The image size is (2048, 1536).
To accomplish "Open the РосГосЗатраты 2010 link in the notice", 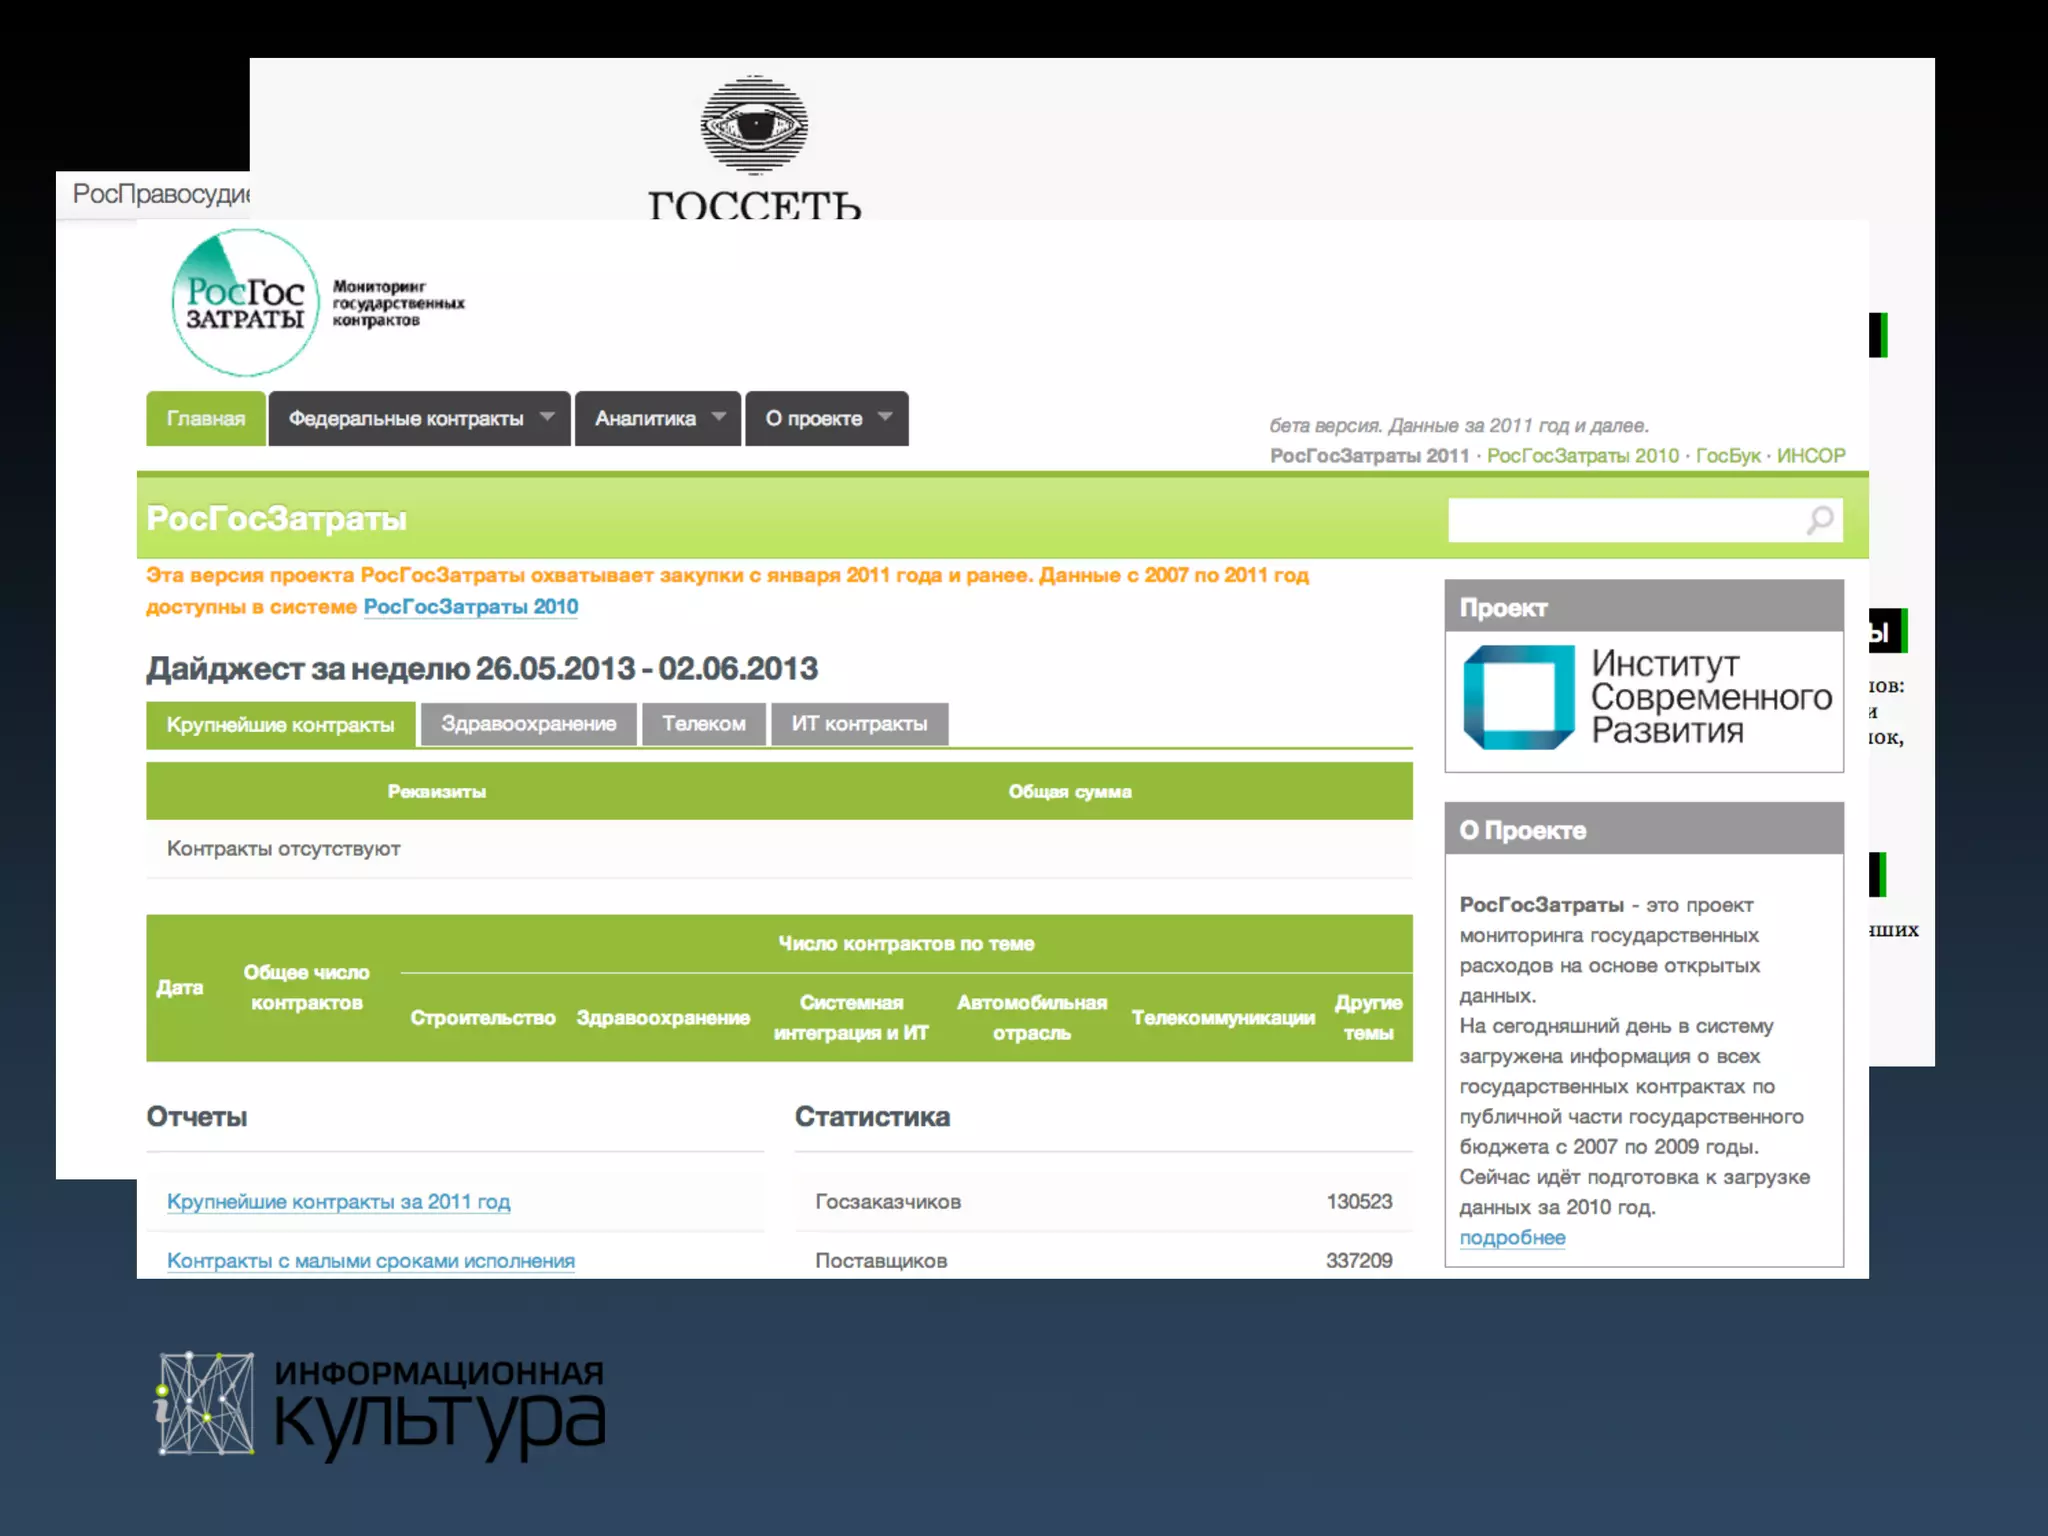I will tap(470, 607).
